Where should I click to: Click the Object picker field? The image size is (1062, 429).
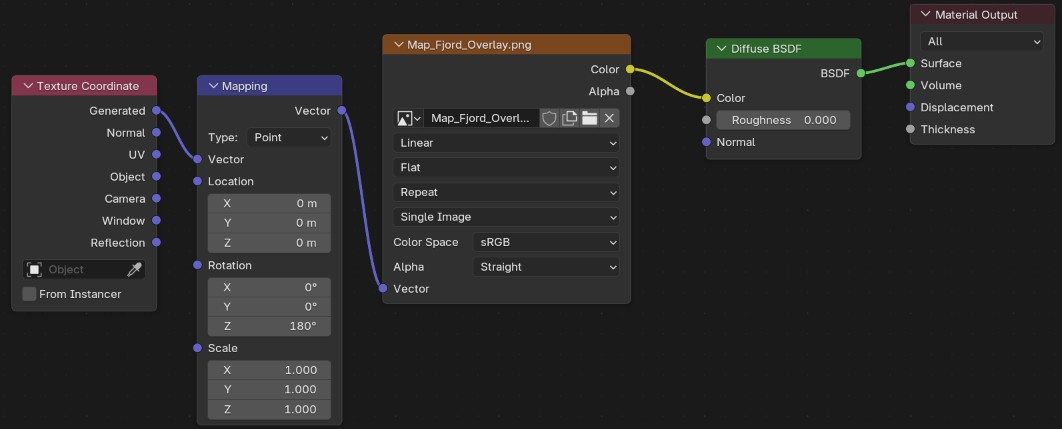pos(84,270)
